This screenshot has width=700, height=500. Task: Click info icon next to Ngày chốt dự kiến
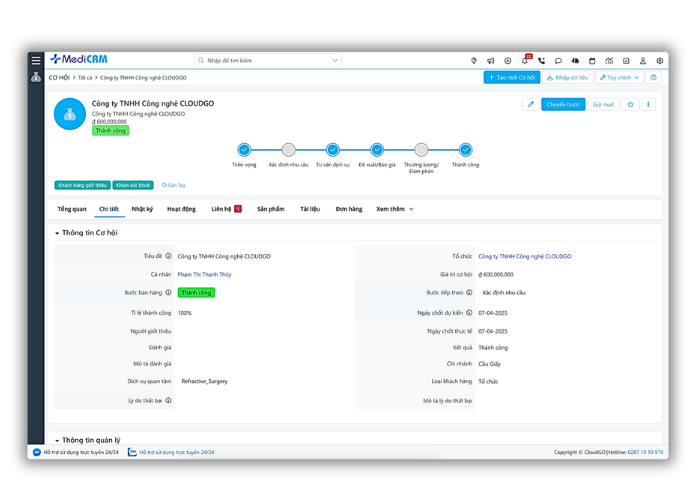(469, 313)
